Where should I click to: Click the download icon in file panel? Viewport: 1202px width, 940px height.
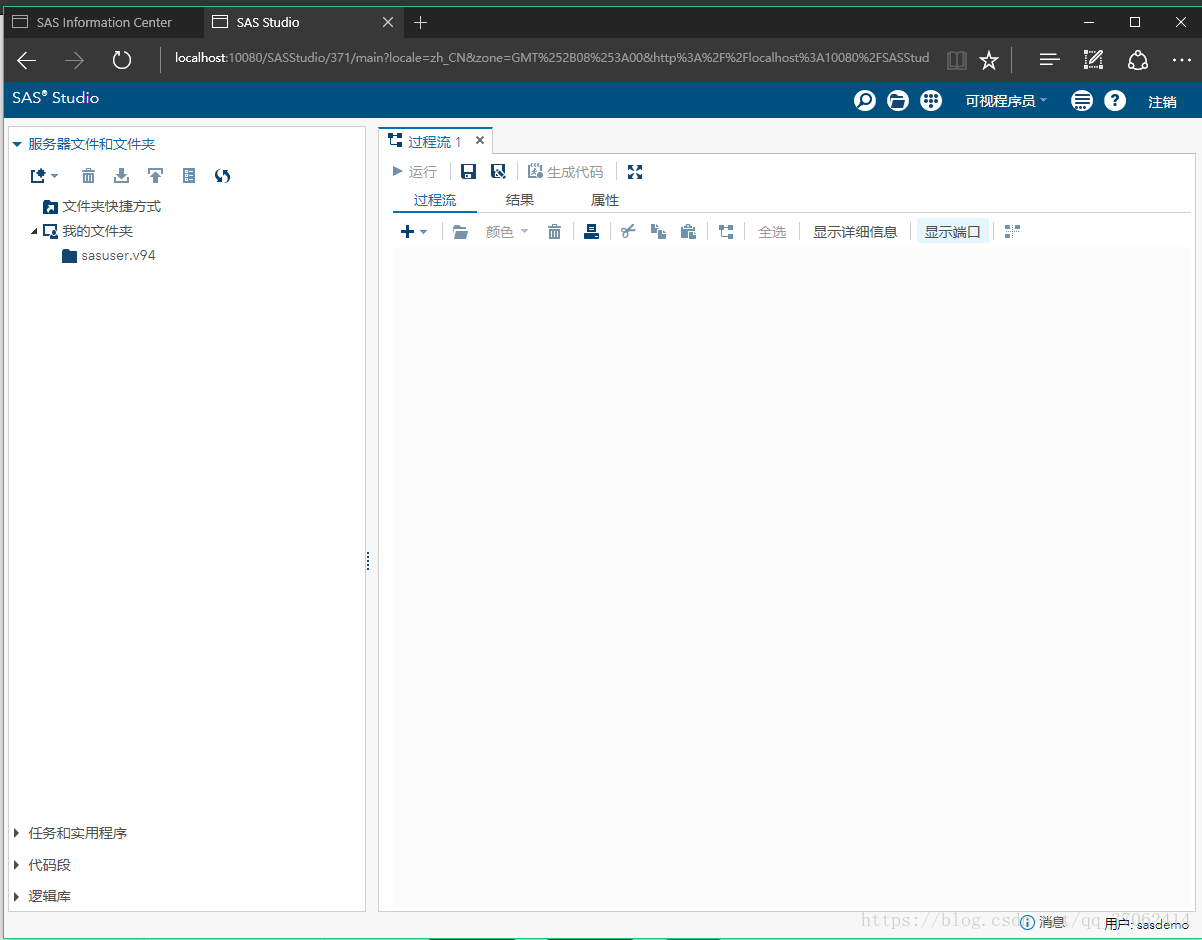click(121, 176)
